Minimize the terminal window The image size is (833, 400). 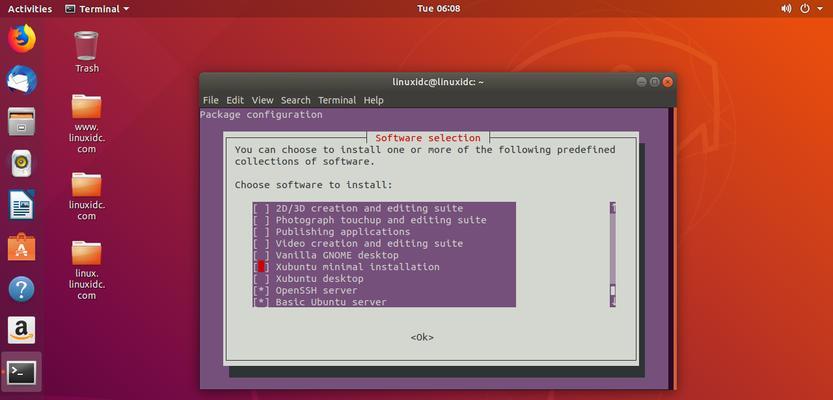click(641, 82)
